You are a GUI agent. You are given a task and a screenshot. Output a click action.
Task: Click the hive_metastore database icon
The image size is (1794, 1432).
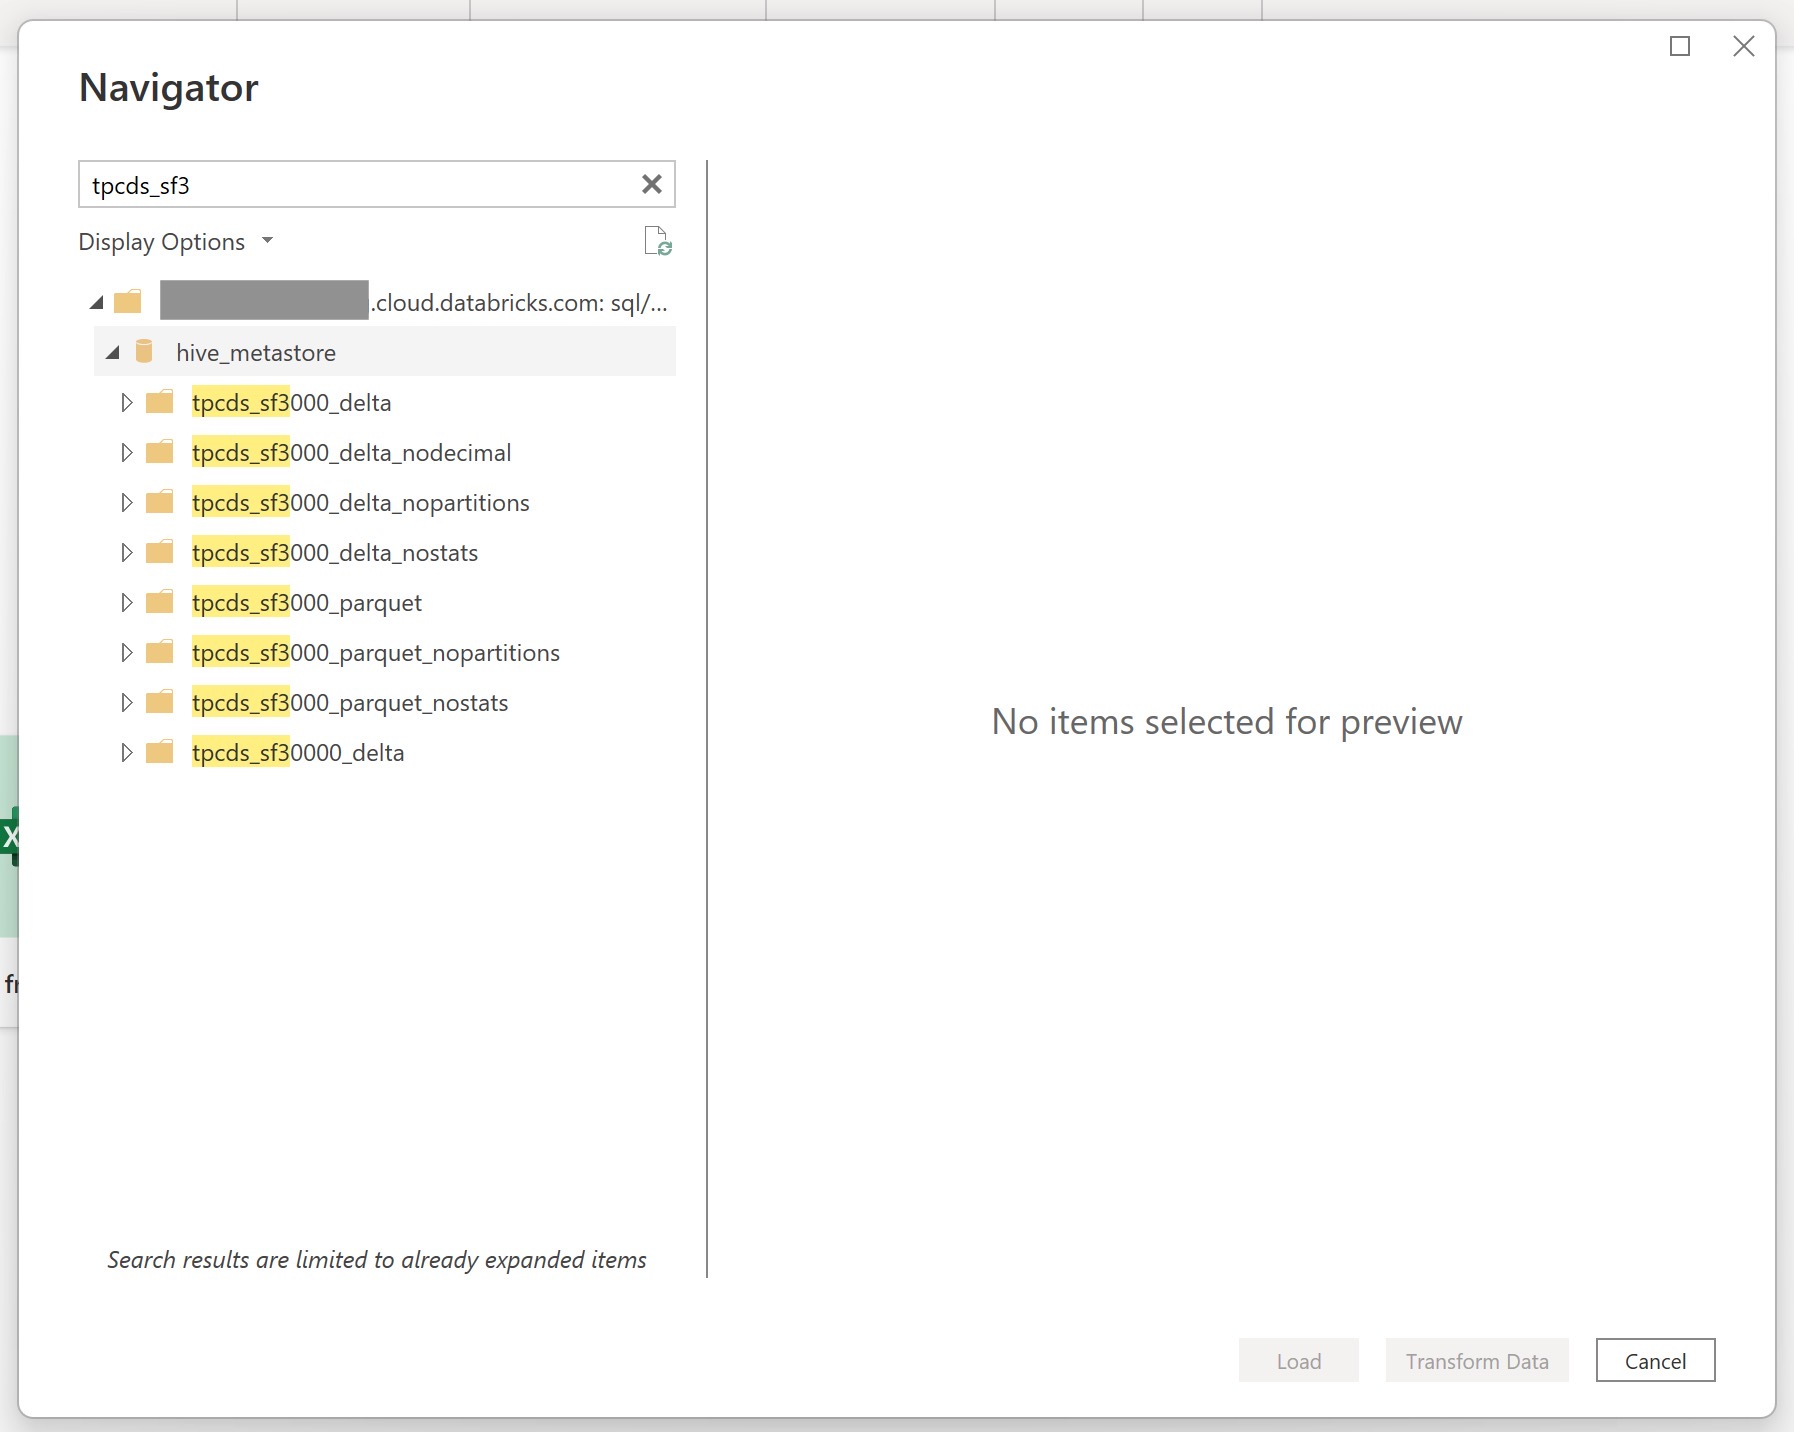[x=145, y=351]
